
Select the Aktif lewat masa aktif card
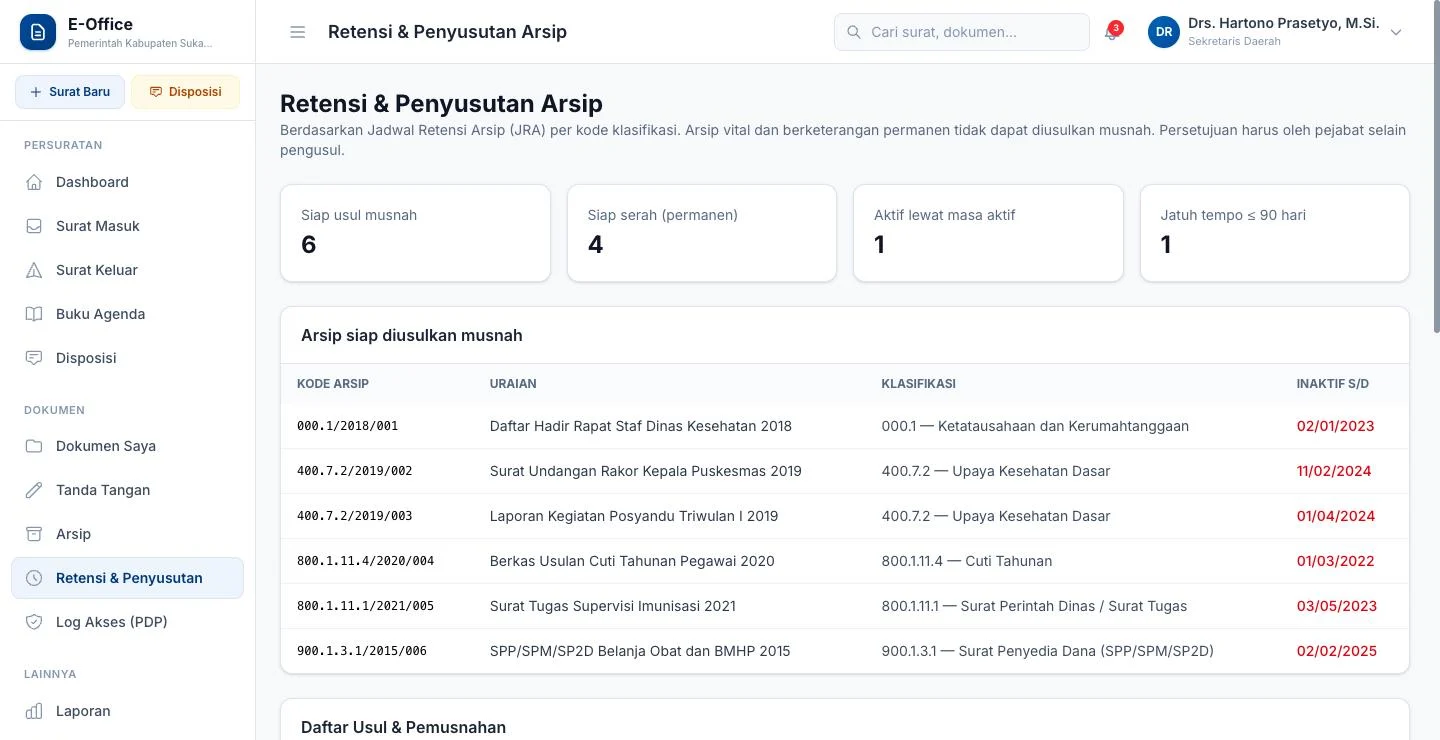[x=988, y=233]
